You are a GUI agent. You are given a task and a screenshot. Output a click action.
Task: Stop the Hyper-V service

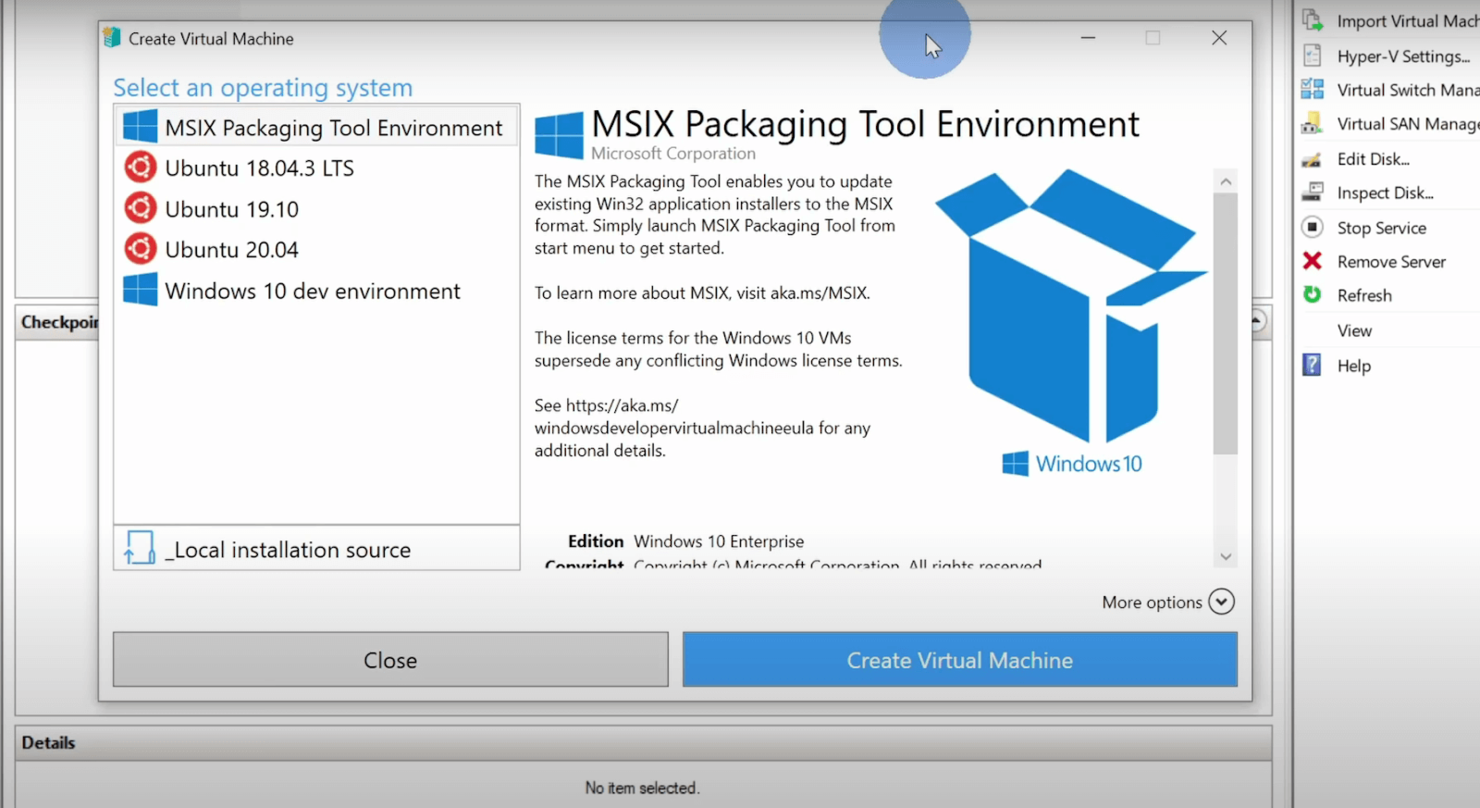click(x=1381, y=227)
